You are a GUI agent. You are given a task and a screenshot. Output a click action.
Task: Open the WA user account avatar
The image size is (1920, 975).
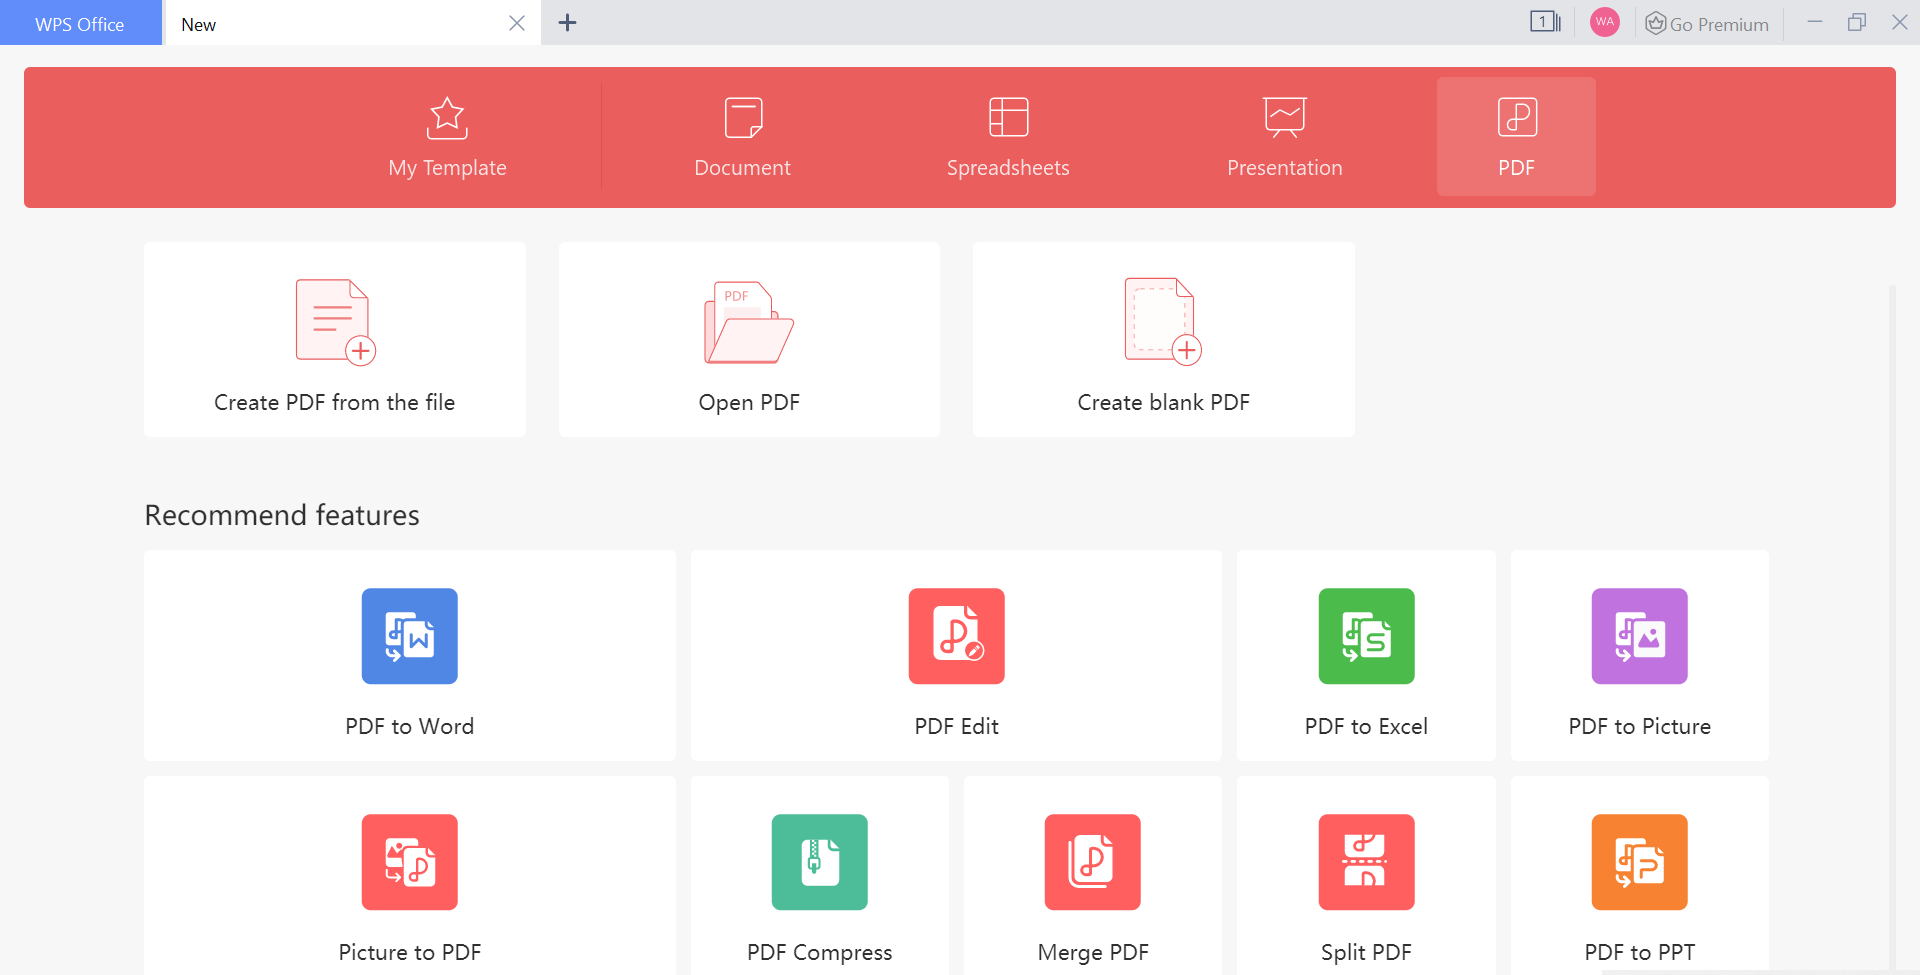1605,22
